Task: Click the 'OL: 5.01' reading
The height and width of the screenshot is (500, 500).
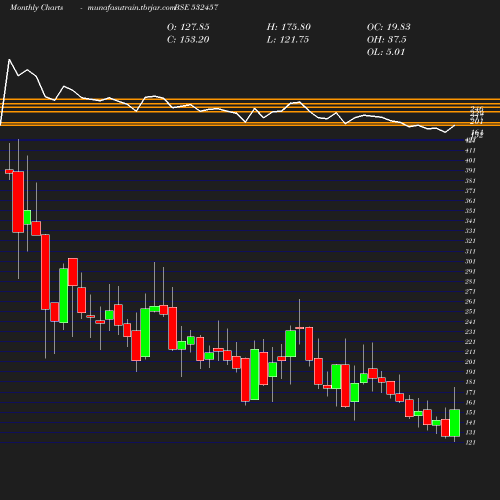Action: click(x=386, y=52)
